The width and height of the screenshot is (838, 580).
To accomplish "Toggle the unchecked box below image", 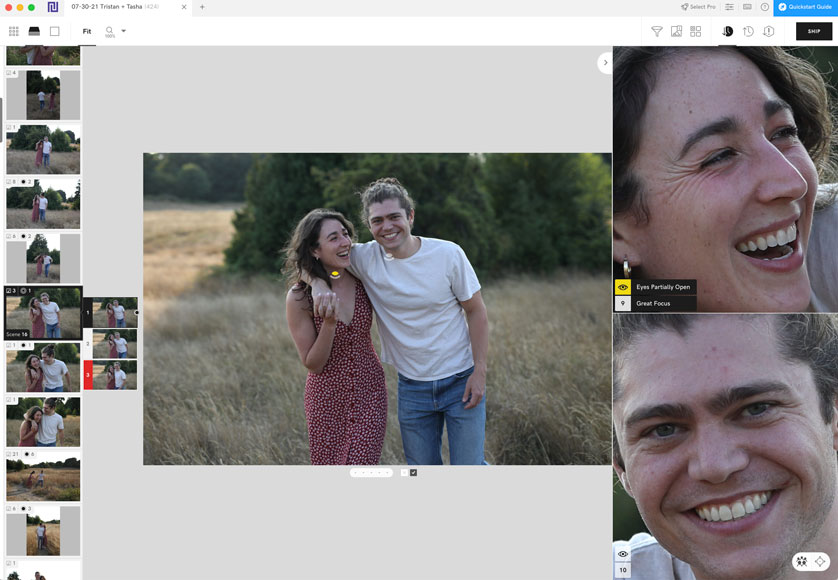I will (404, 473).
